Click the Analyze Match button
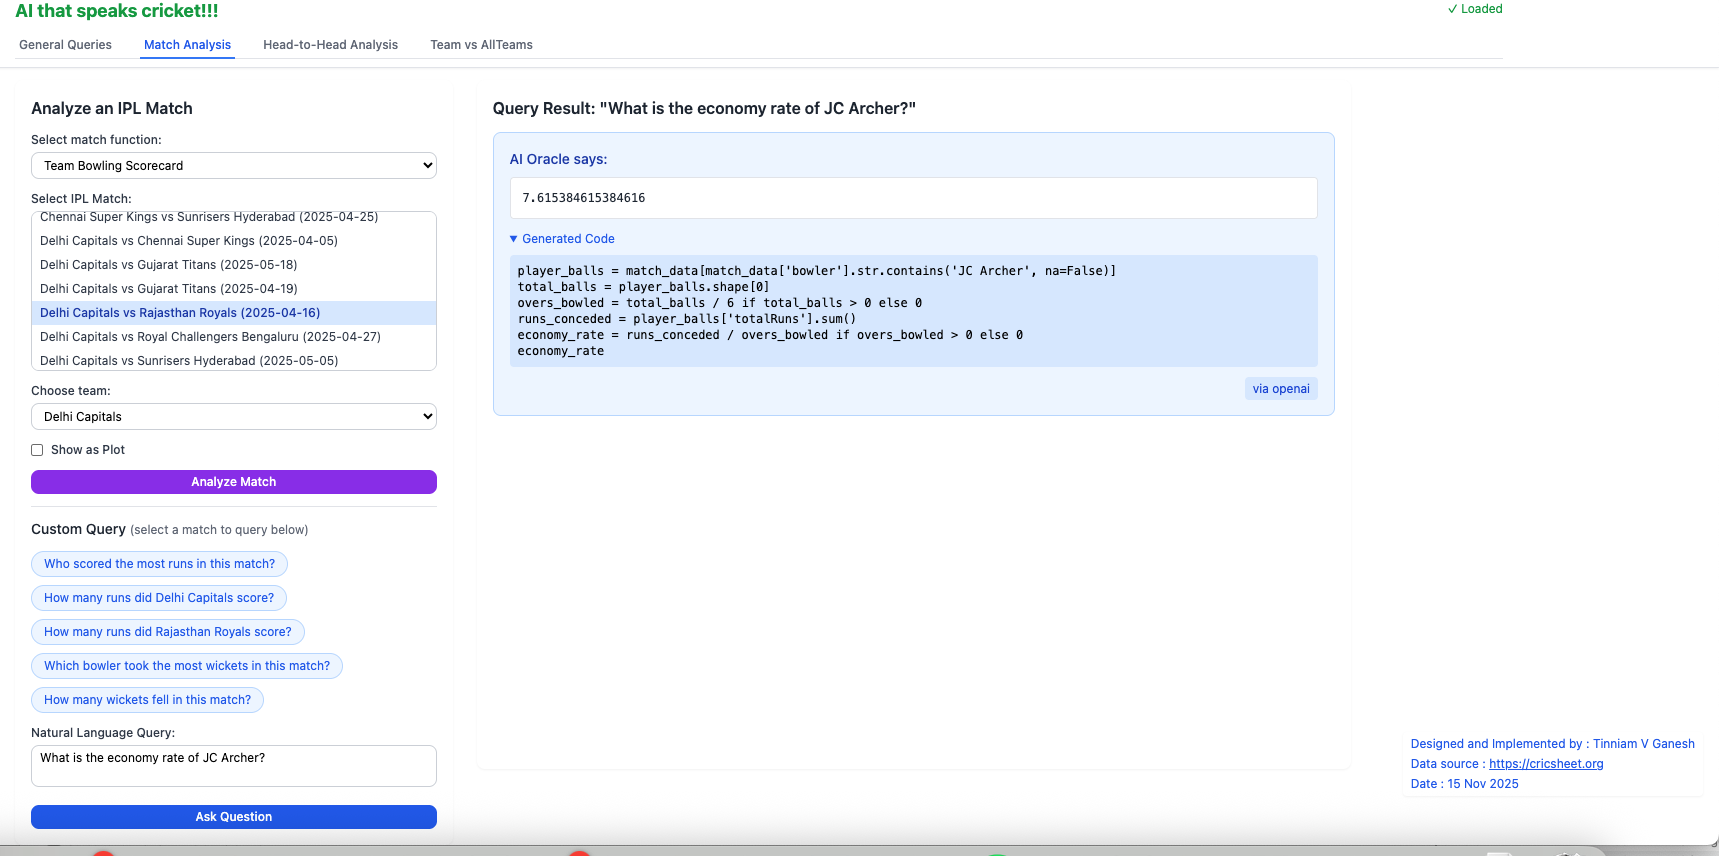Screen dimensions: 1719x856 point(234,482)
